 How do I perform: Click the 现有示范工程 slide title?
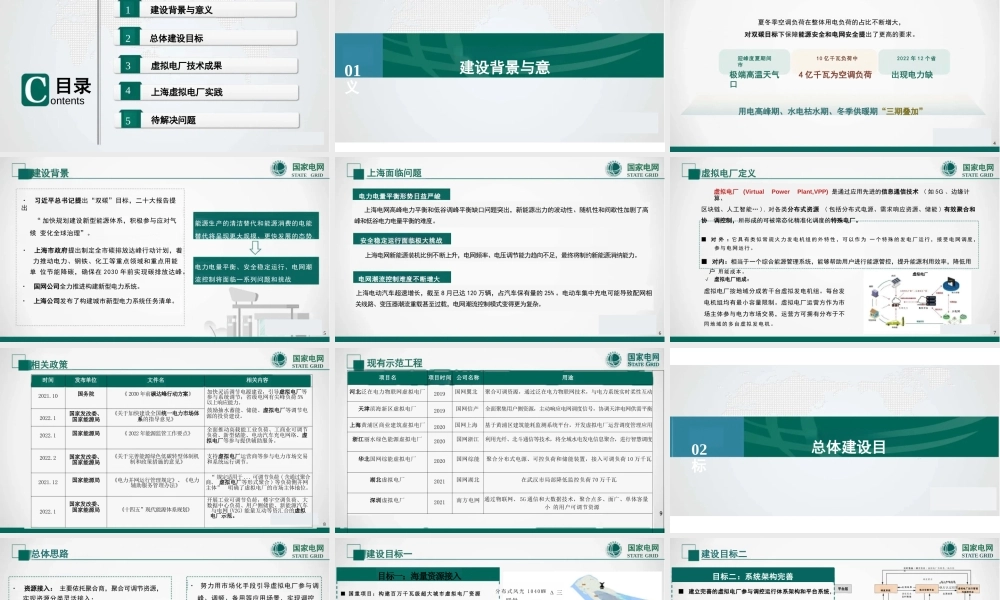point(395,363)
